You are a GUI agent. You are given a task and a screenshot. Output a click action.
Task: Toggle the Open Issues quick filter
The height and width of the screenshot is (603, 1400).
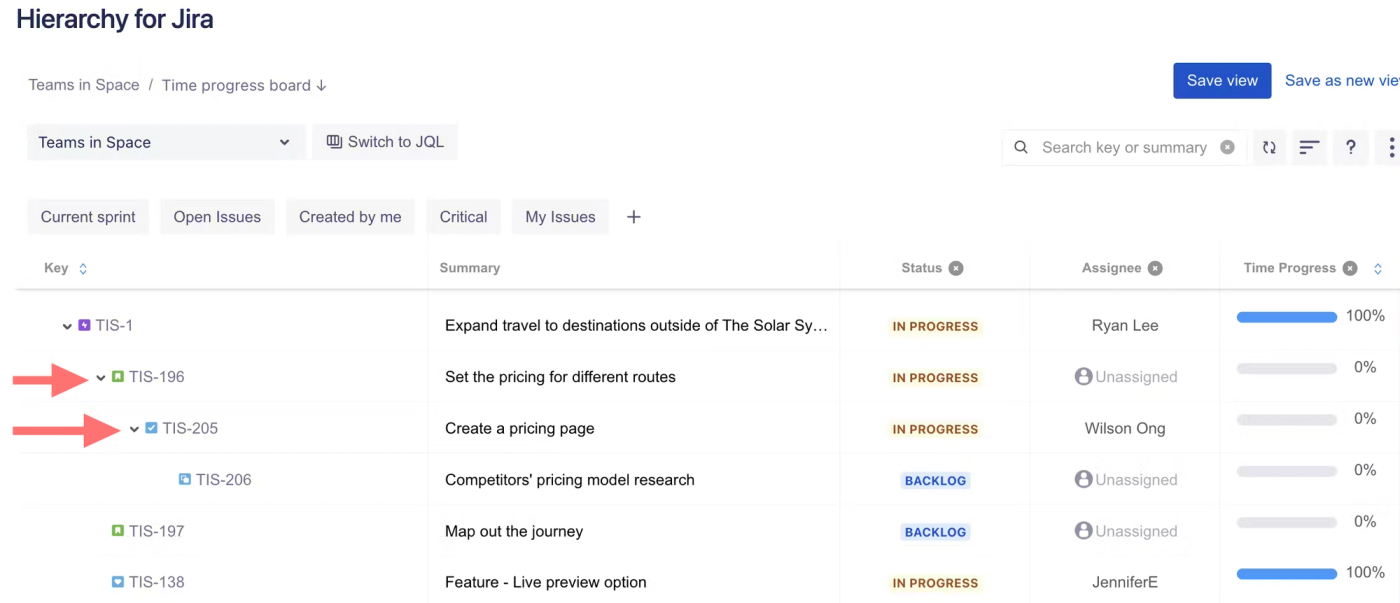(217, 217)
